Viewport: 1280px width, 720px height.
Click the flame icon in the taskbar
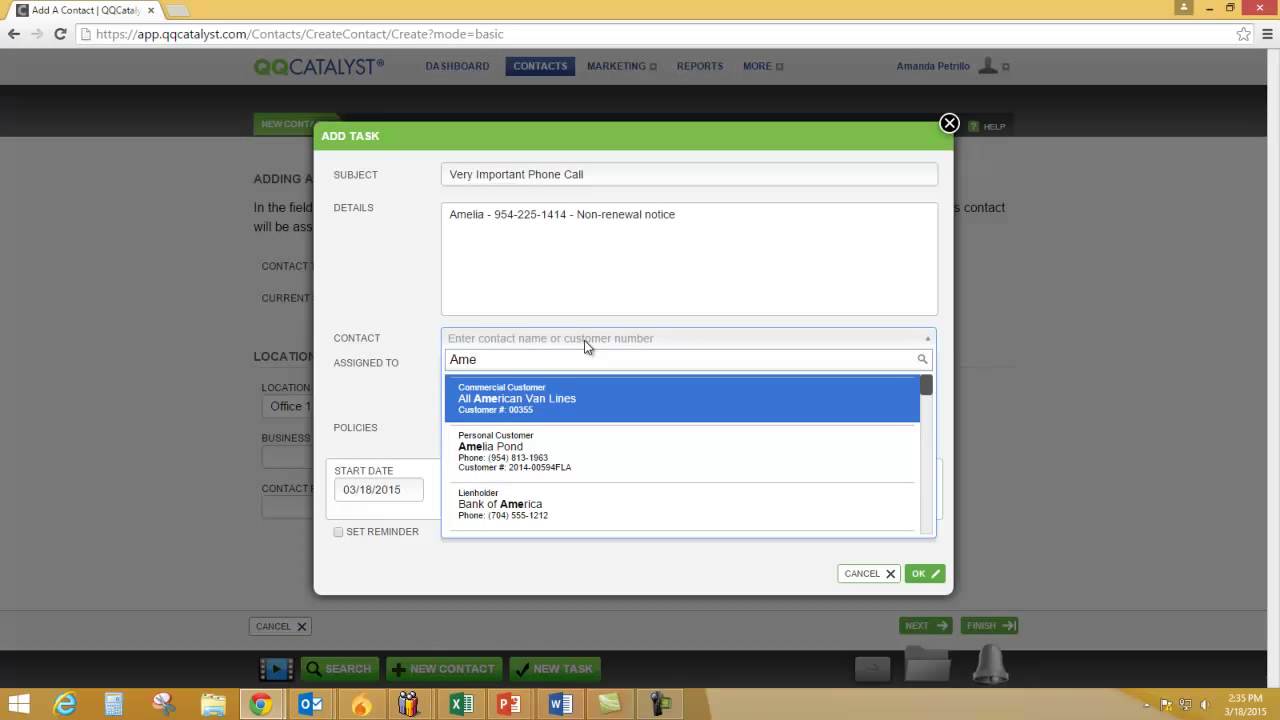[361, 704]
